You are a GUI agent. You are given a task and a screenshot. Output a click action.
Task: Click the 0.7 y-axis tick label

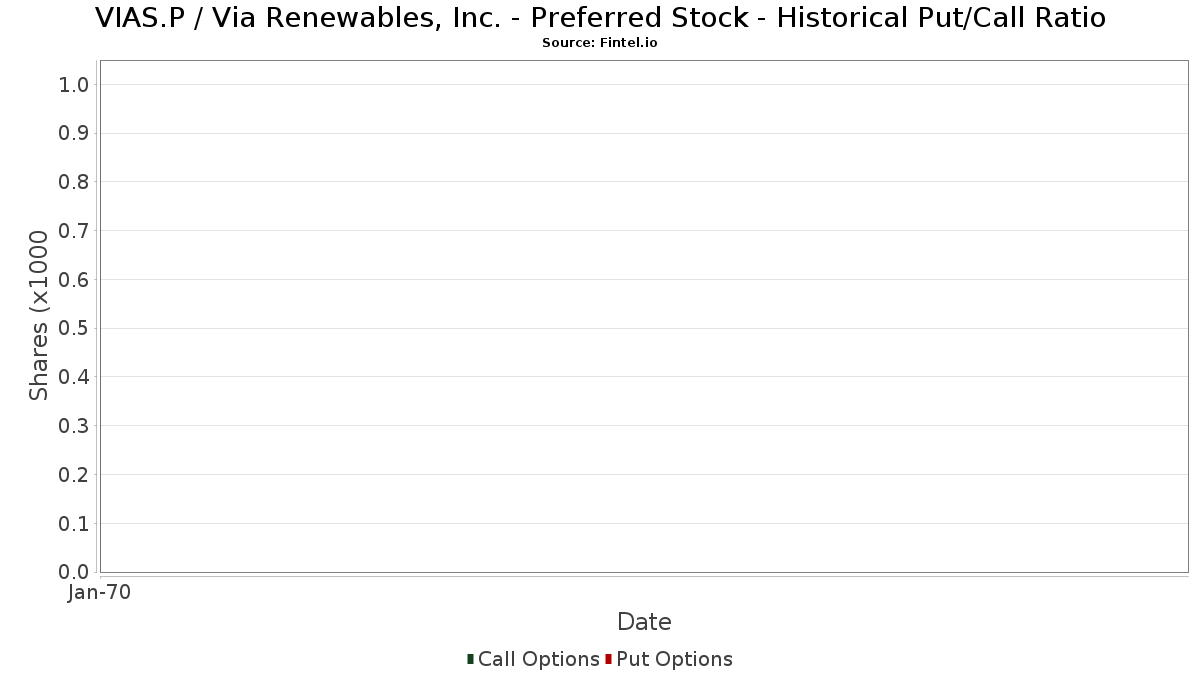click(75, 231)
